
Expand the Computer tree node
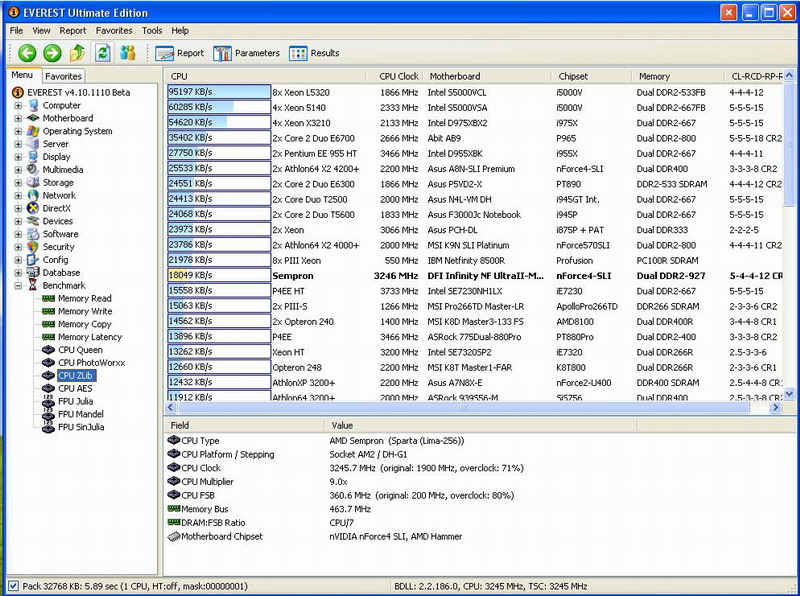[18, 105]
